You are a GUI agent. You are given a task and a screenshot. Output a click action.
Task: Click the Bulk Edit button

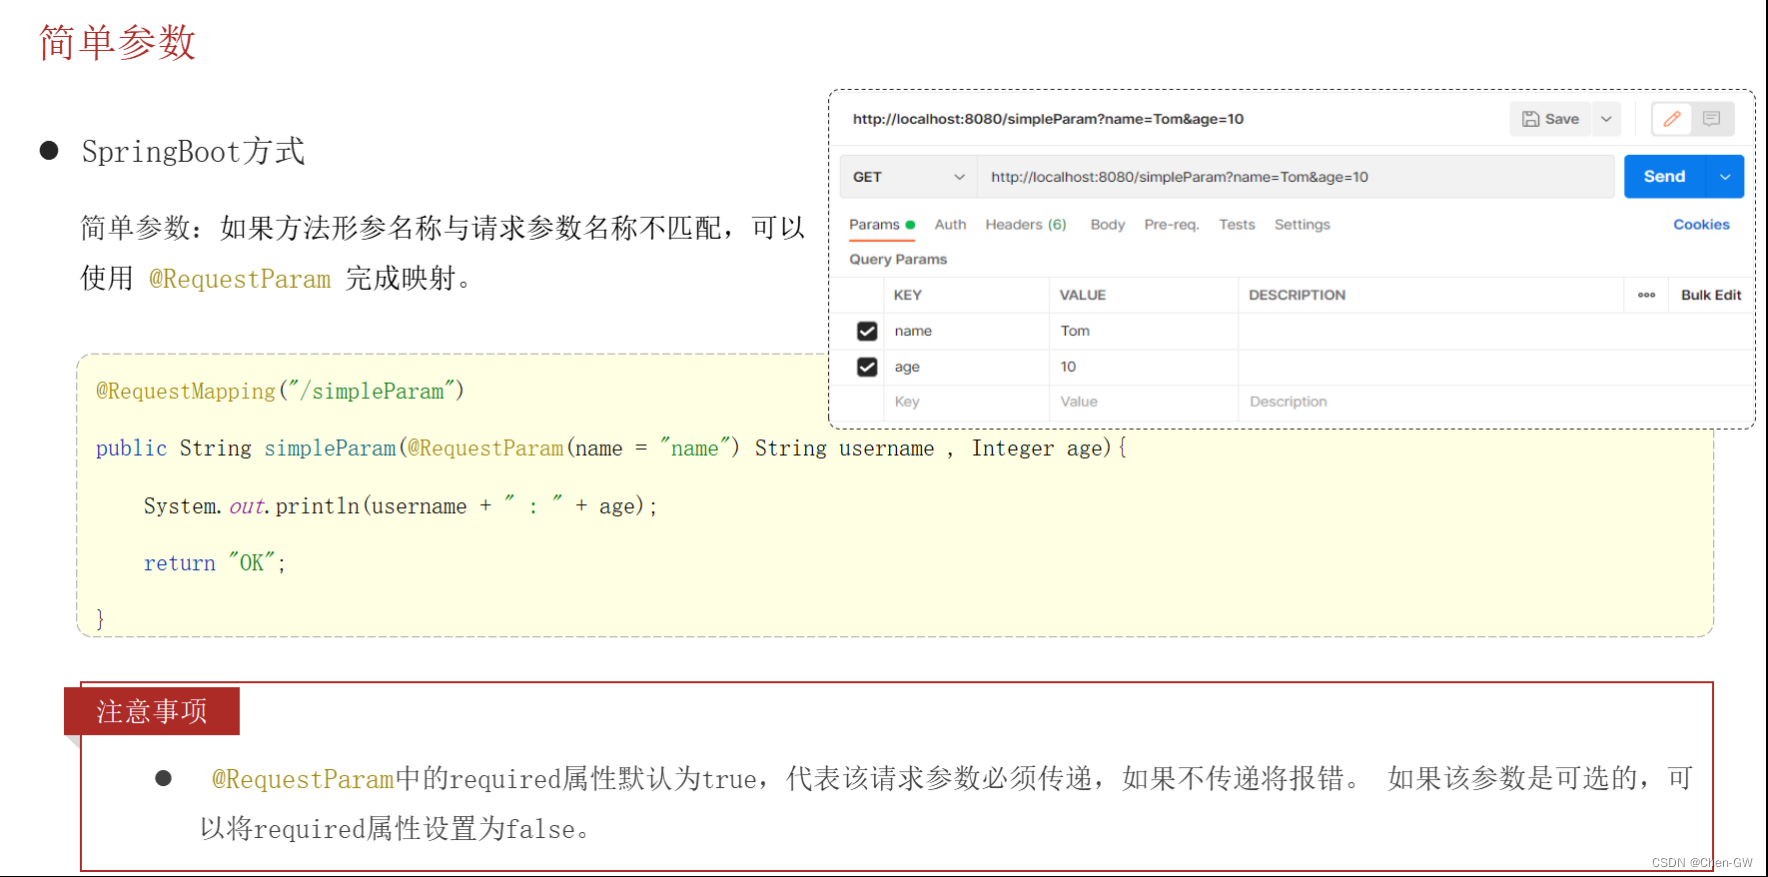tap(1711, 295)
